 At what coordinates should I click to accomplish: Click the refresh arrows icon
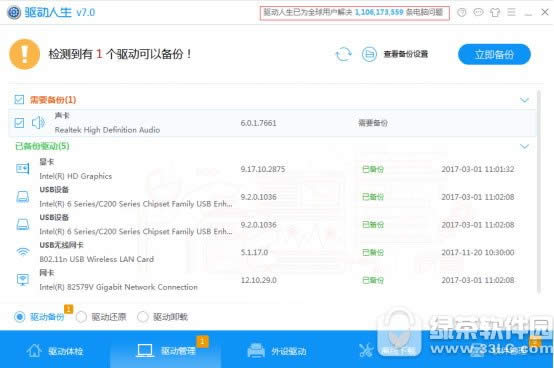pos(343,54)
